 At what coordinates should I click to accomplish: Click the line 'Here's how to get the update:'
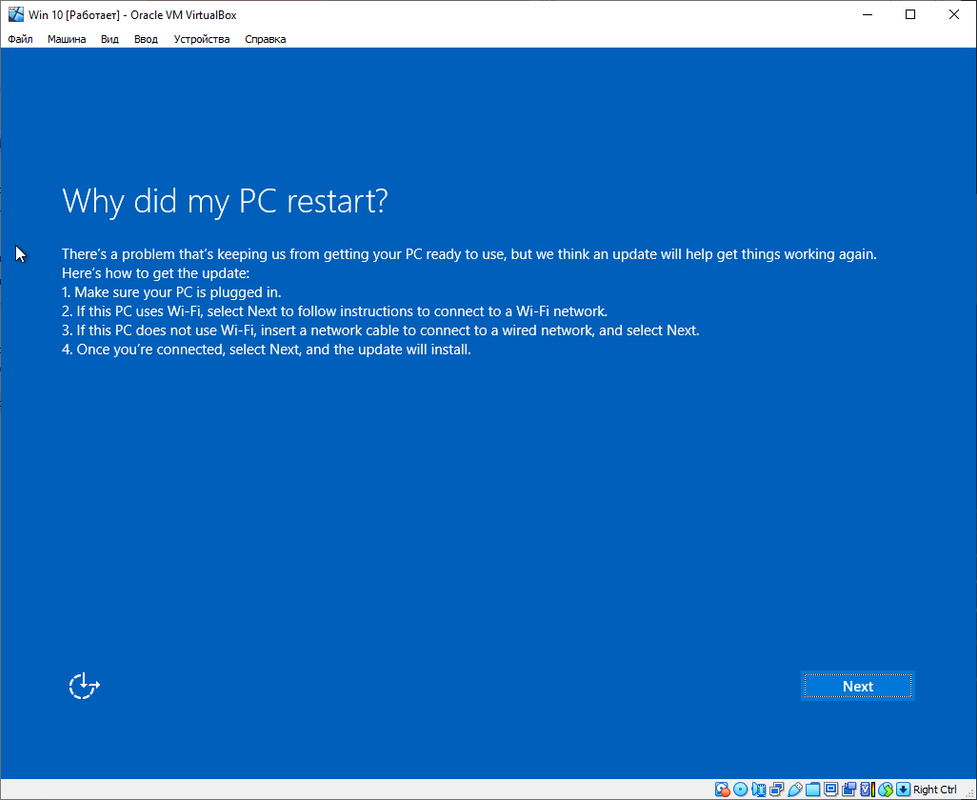[156, 273]
